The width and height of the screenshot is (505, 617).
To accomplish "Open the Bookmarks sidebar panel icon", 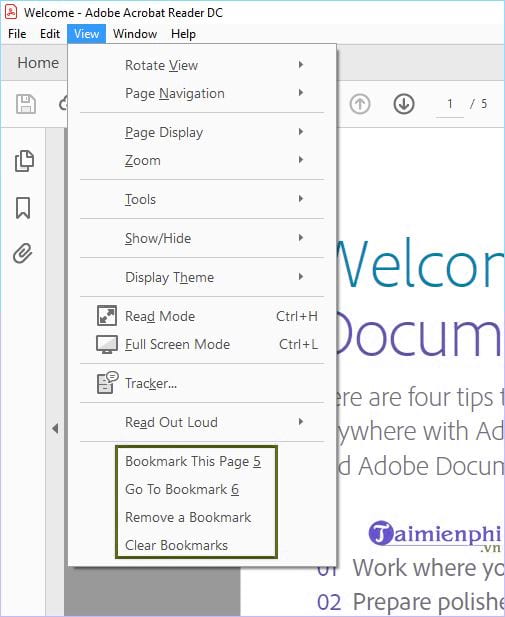I will [x=23, y=208].
